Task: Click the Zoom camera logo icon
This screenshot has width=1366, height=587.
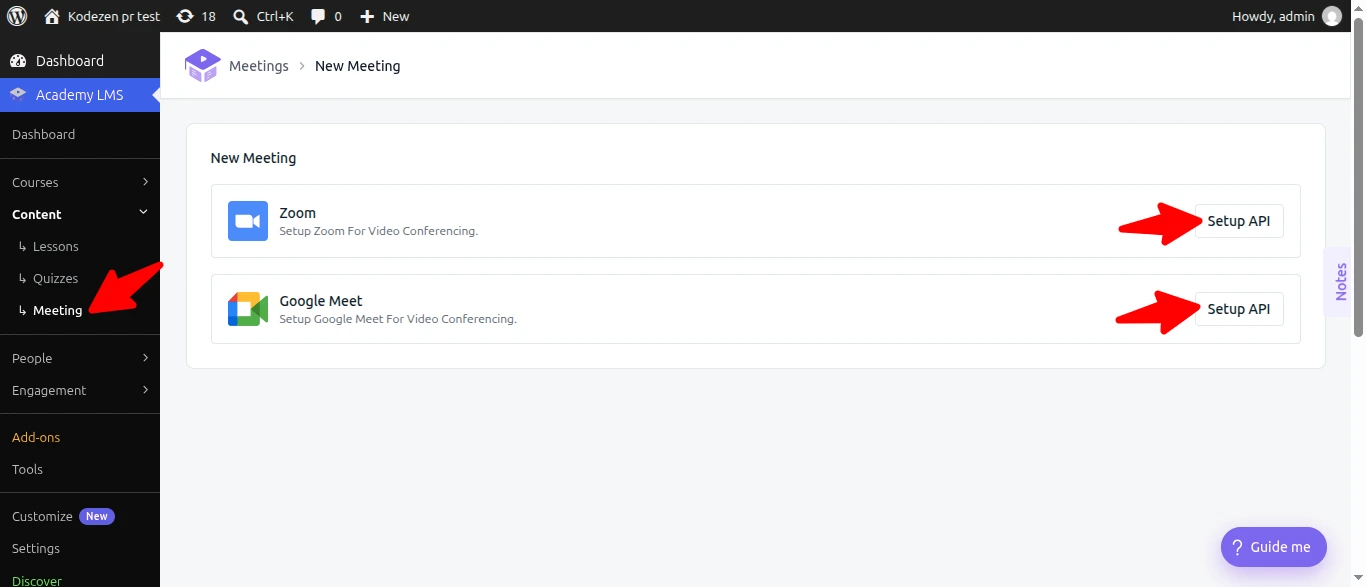Action: (248, 221)
